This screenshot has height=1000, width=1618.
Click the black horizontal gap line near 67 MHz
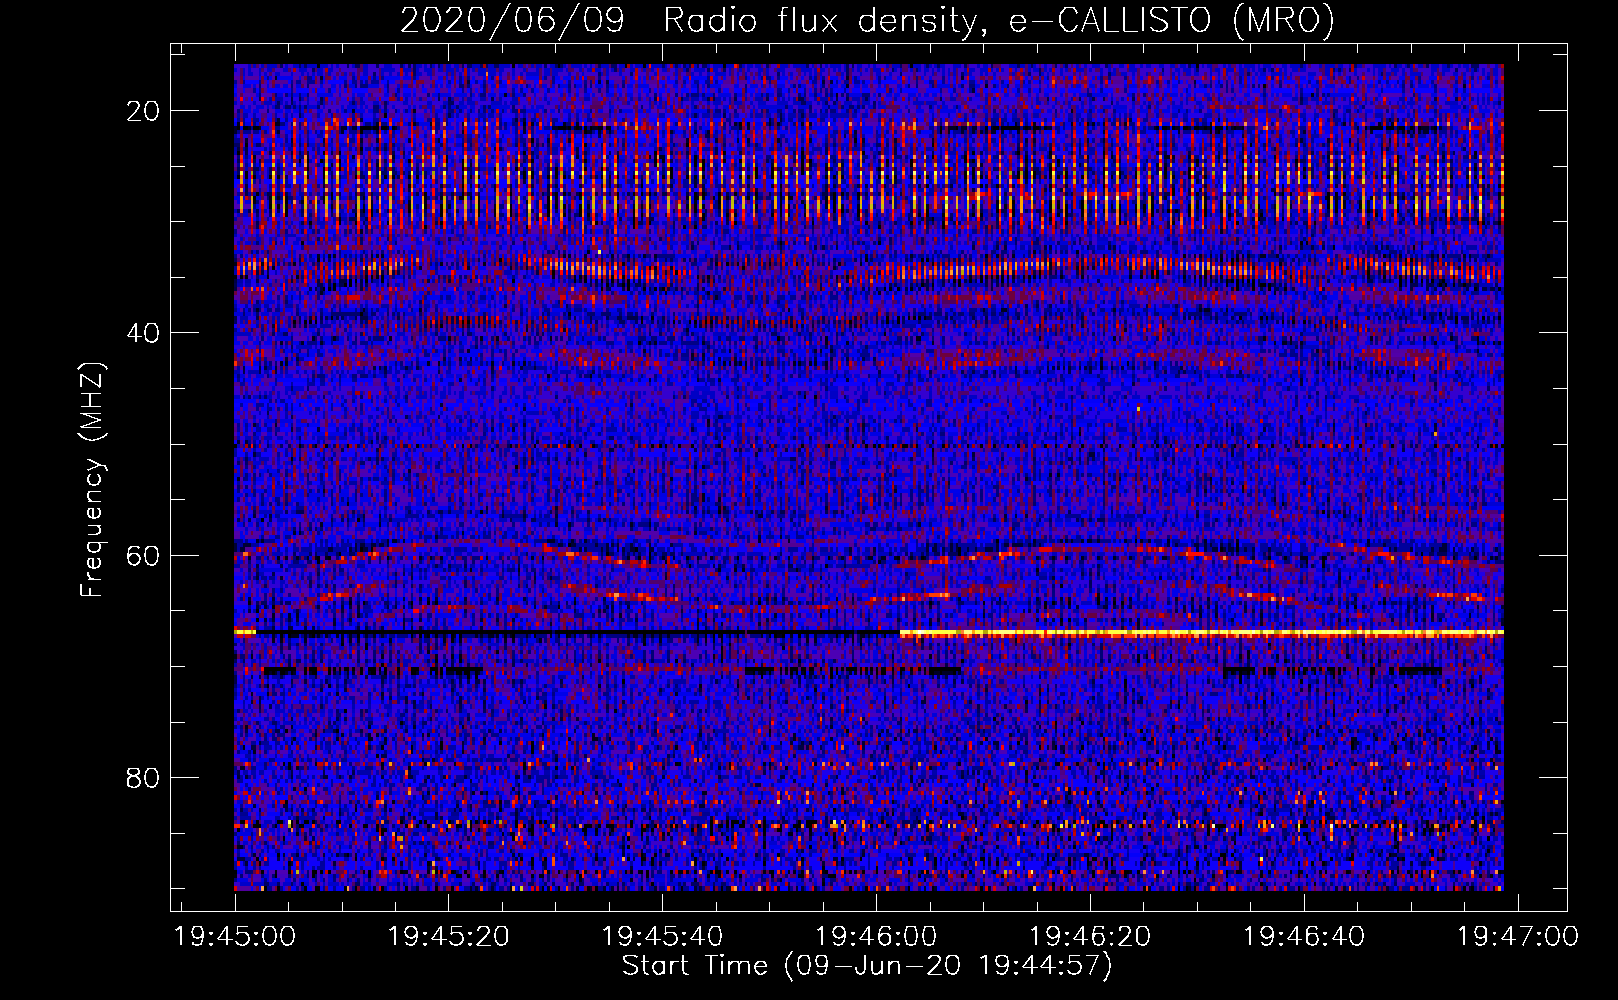pos(578,633)
